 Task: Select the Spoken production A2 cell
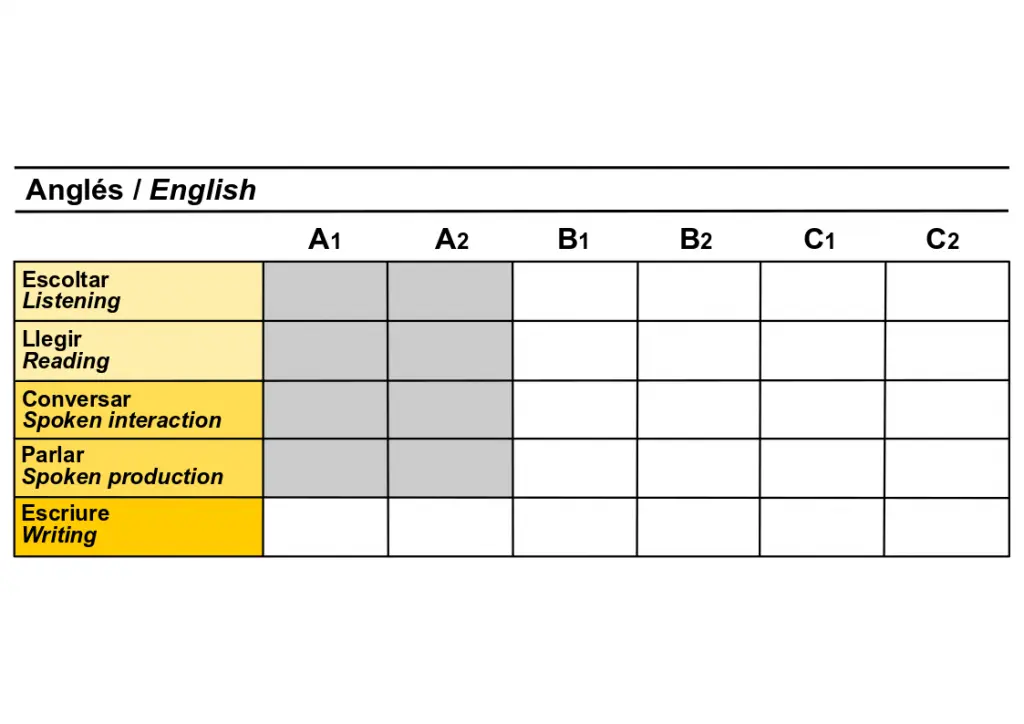pos(450,467)
